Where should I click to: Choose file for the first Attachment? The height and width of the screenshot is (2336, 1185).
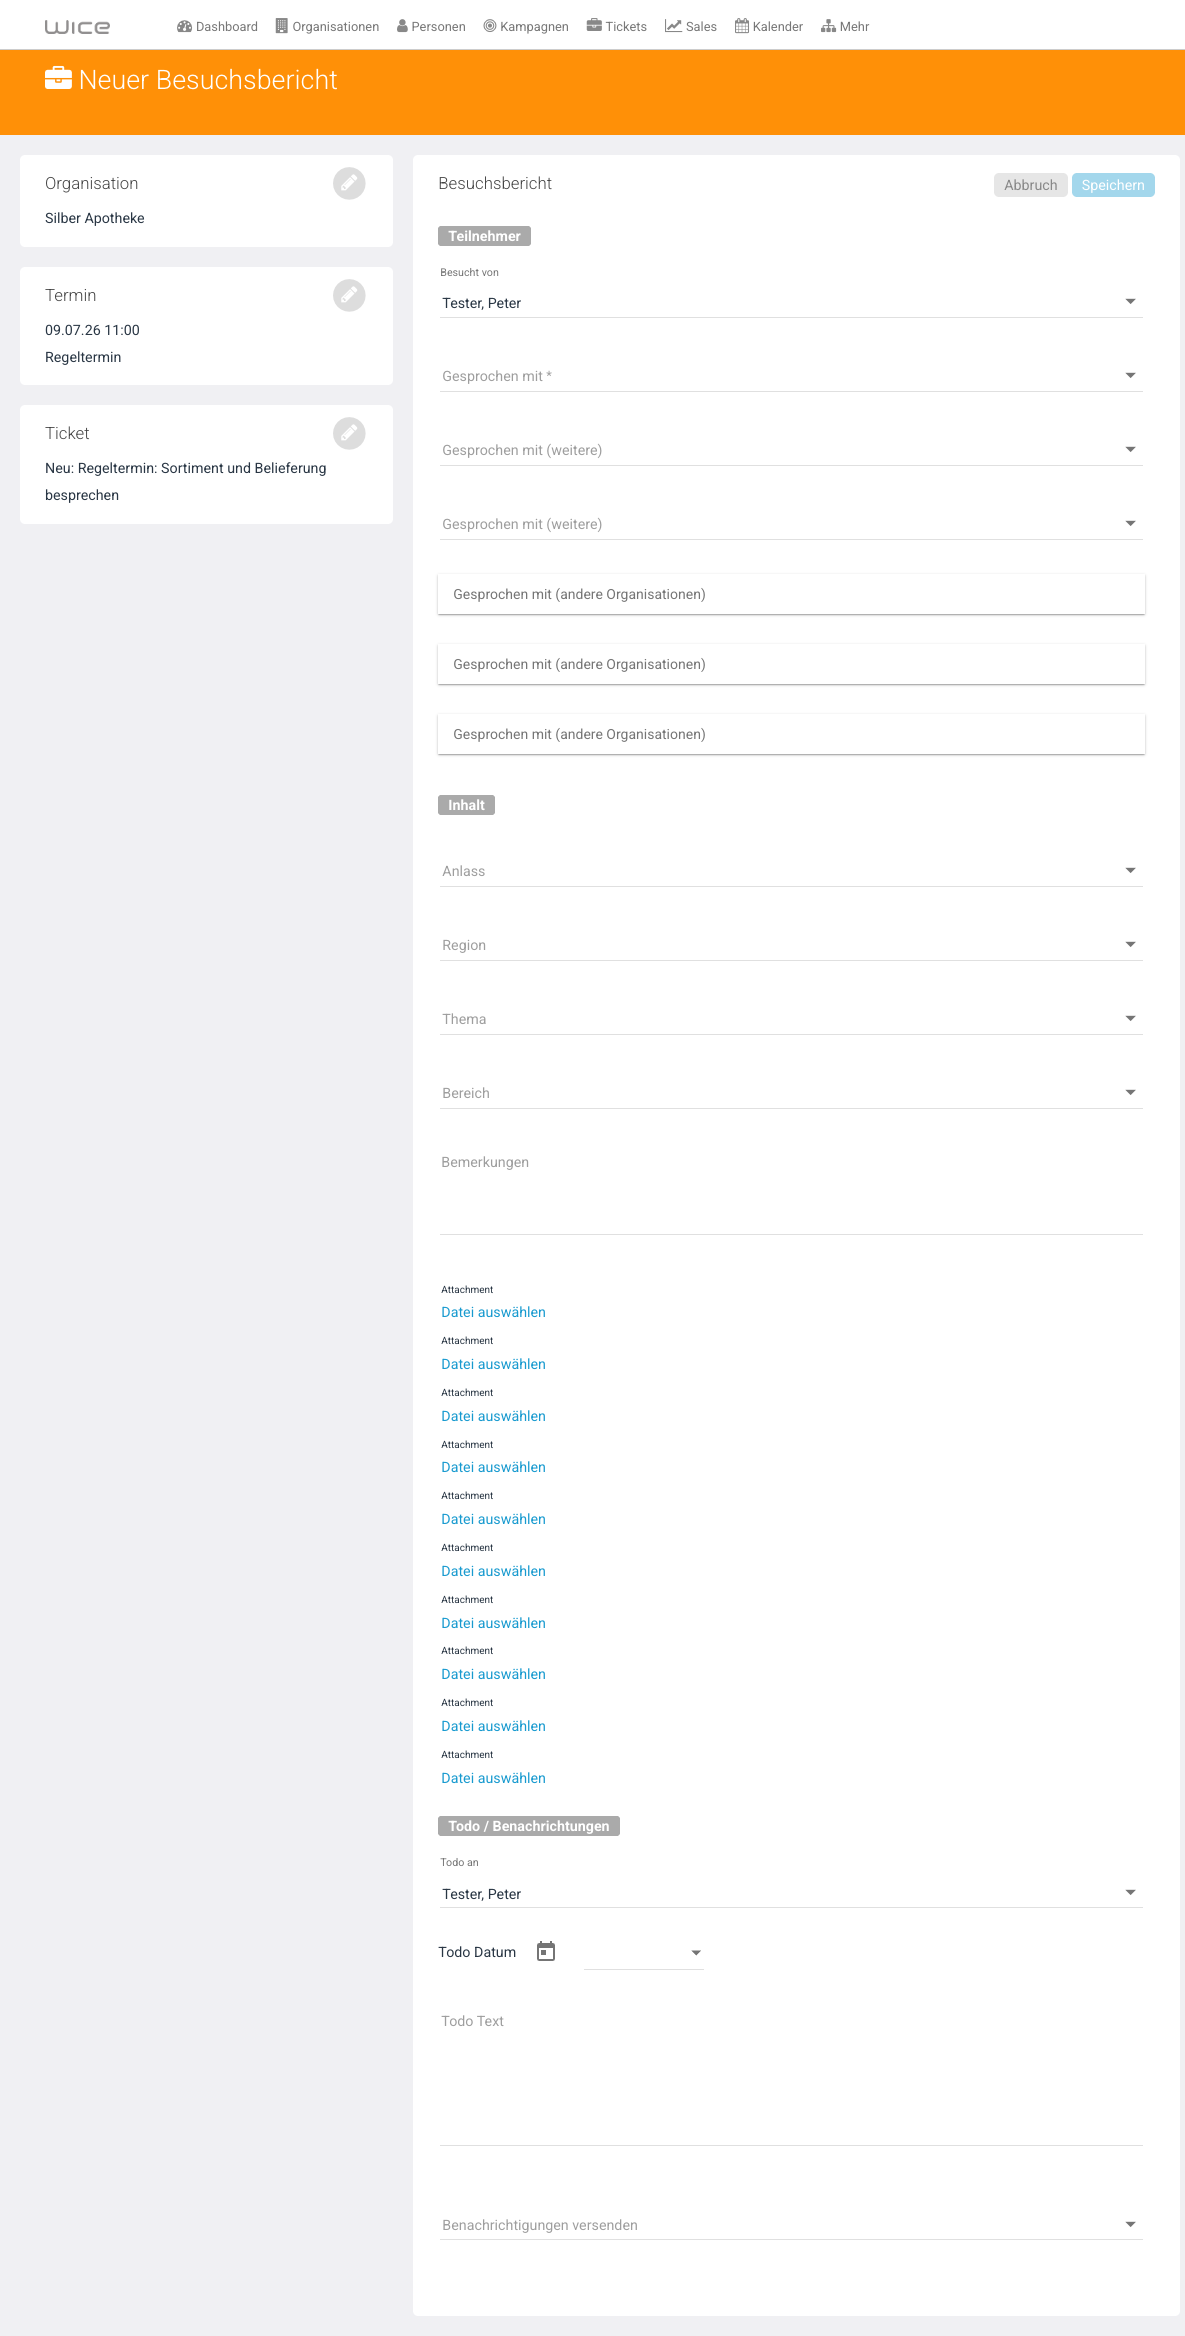(x=493, y=1312)
